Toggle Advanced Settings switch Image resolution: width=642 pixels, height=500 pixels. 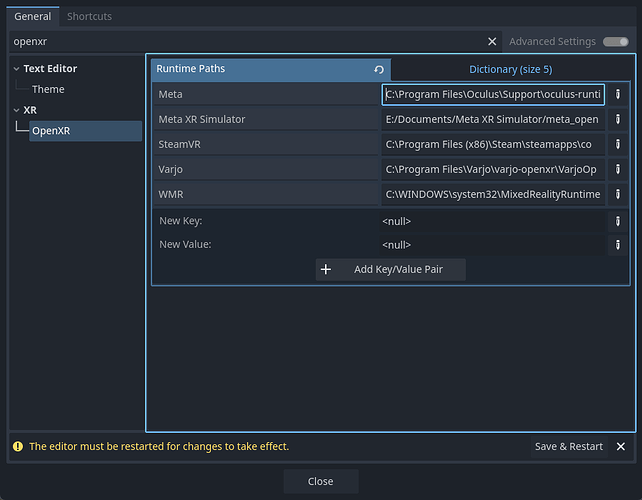pos(615,41)
